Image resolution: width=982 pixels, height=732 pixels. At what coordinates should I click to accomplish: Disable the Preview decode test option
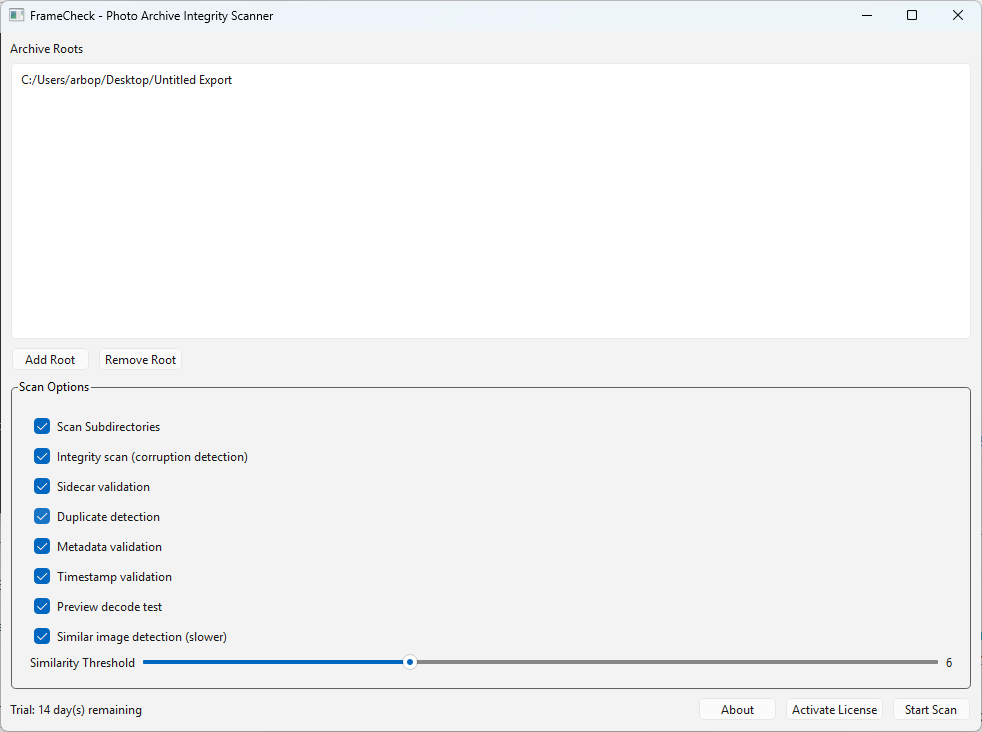pyautogui.click(x=41, y=606)
